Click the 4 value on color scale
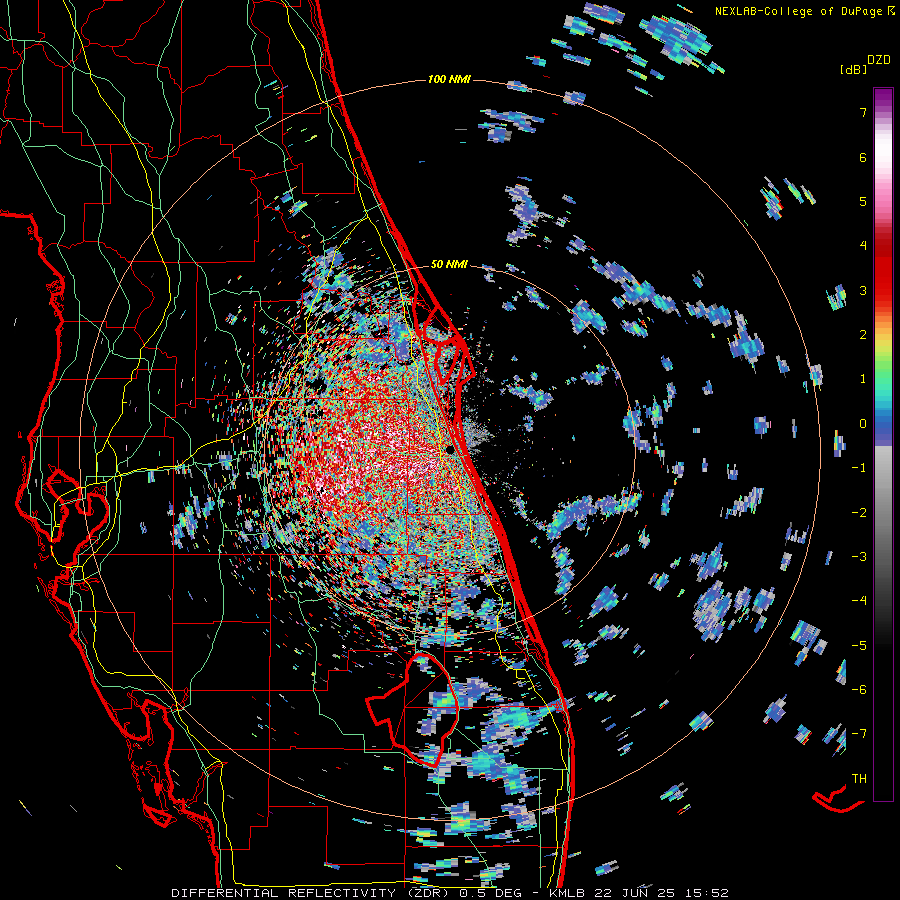The width and height of the screenshot is (900, 900). 863,246
